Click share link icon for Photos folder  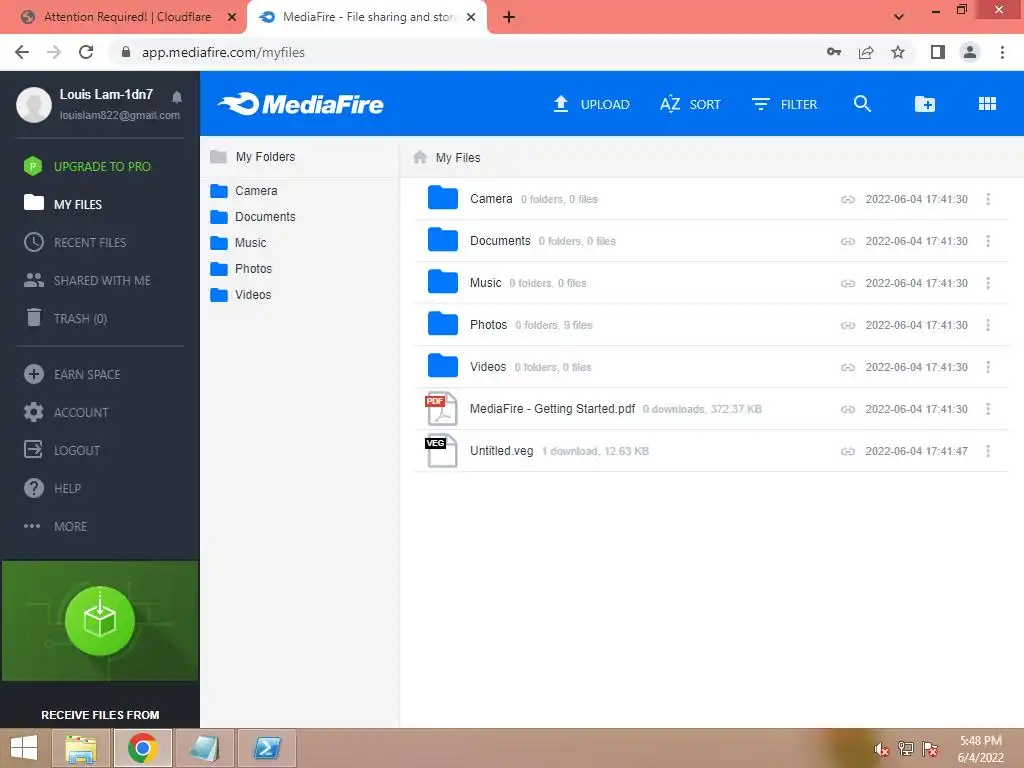coord(848,325)
